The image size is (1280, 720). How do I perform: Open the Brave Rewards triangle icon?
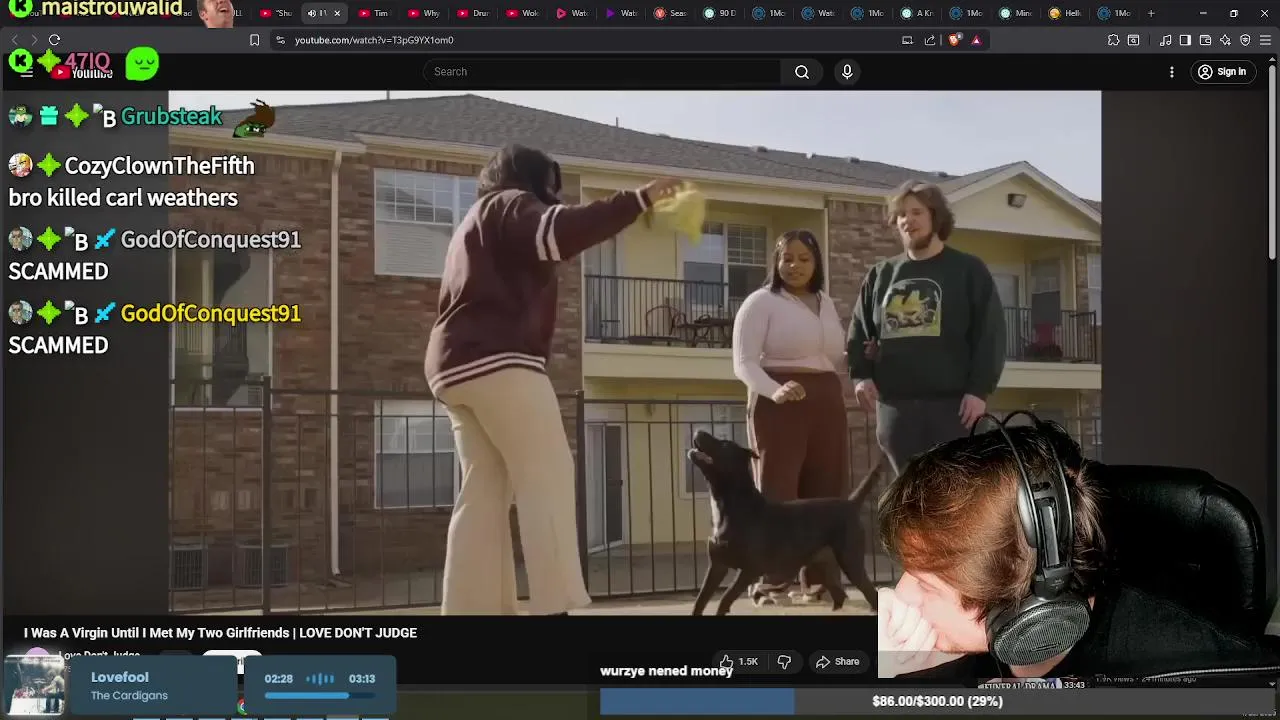point(976,40)
